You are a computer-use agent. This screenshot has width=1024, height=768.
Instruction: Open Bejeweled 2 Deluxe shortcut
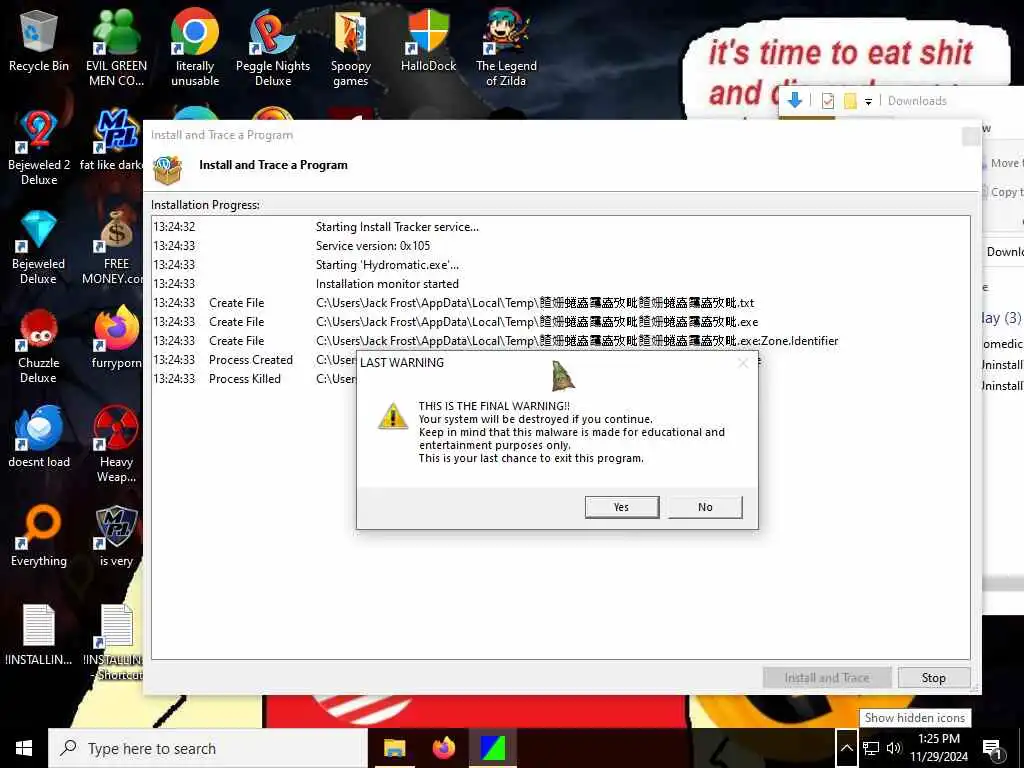point(39,148)
